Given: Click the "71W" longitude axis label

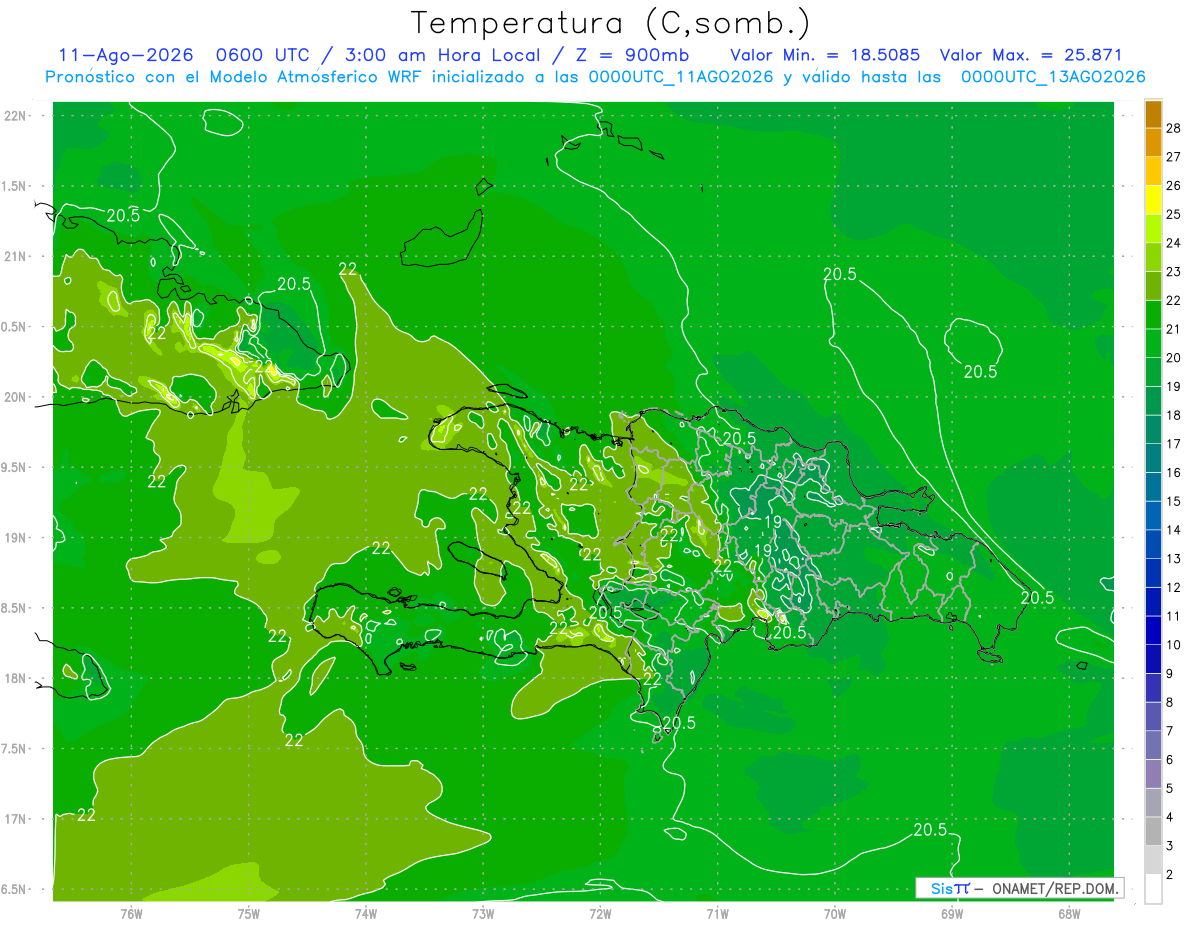Looking at the screenshot, I should pyautogui.click(x=717, y=913).
